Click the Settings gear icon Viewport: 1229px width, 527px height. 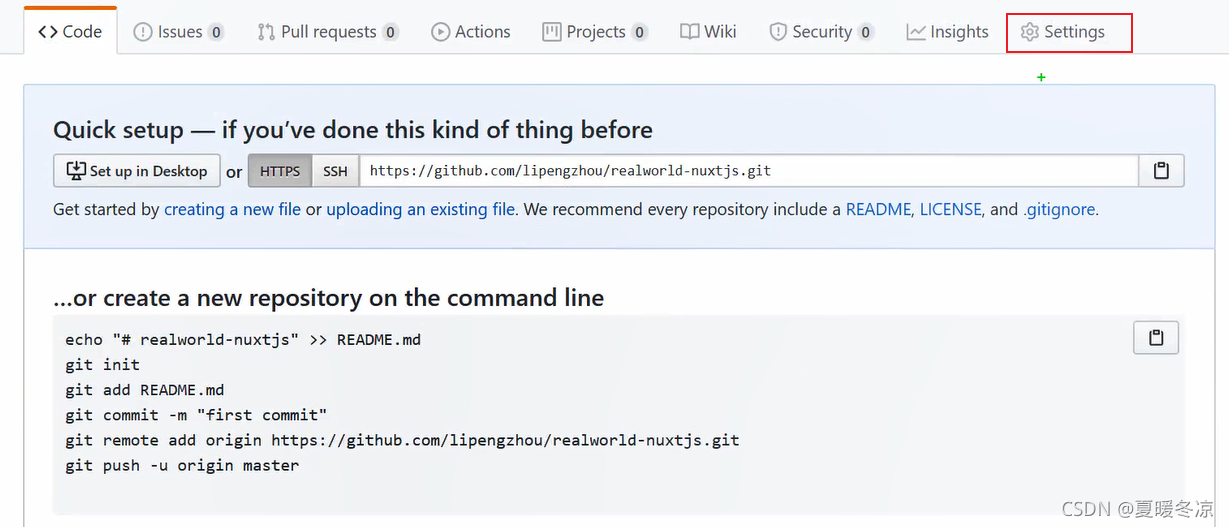tap(1029, 32)
